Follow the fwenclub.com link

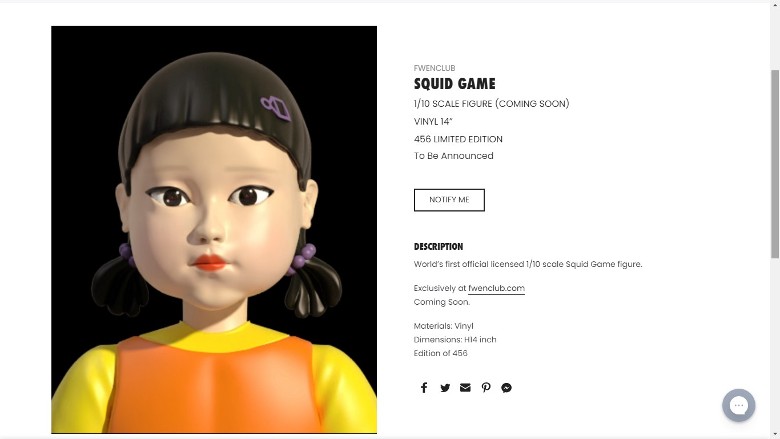pyautogui.click(x=496, y=288)
